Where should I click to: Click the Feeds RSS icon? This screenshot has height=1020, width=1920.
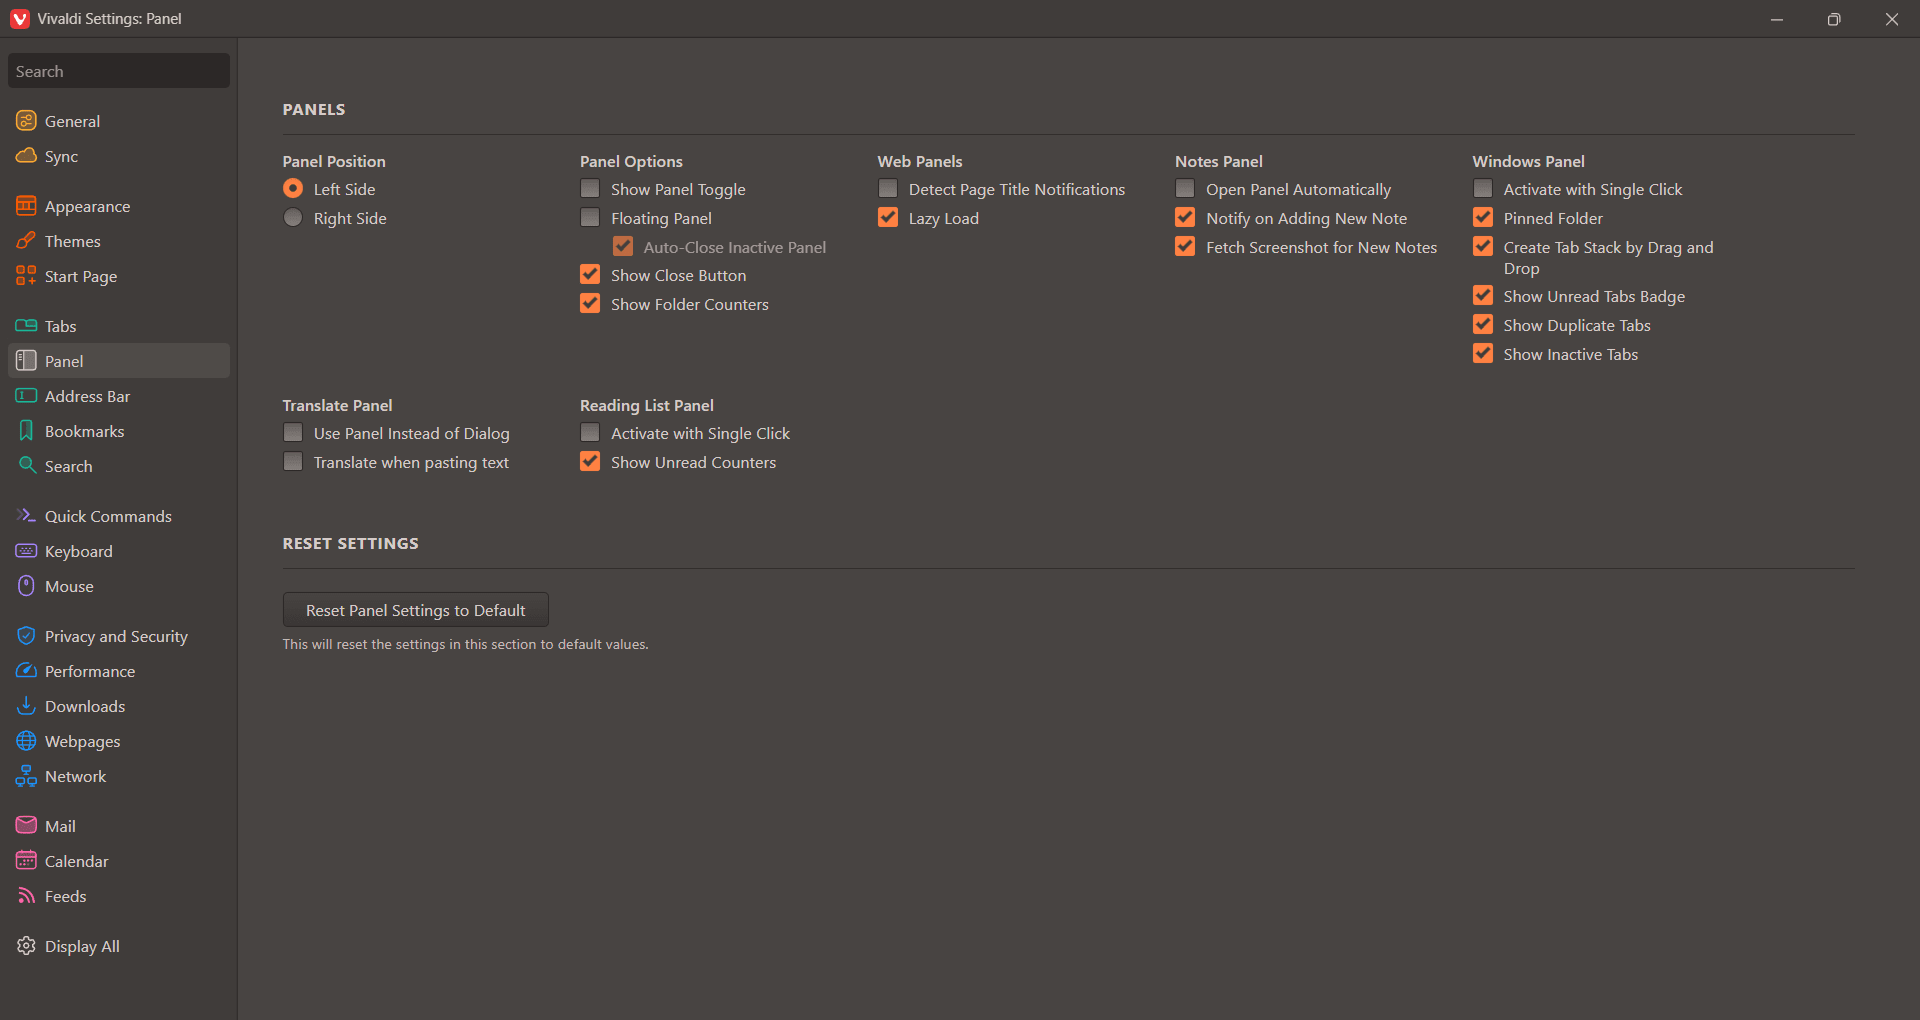click(26, 896)
